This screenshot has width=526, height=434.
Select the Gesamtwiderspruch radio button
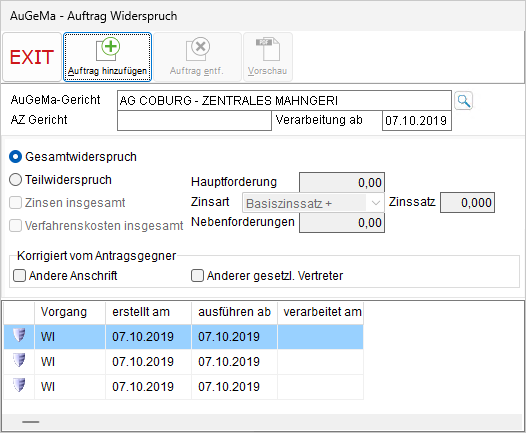coord(15,157)
